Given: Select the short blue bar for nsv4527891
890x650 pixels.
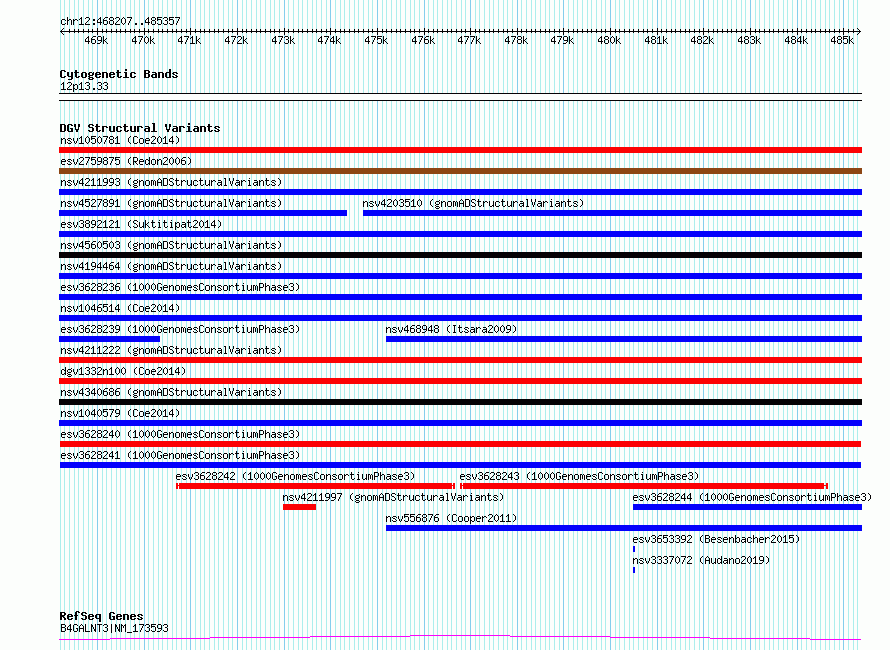Looking at the screenshot, I should (x=203, y=213).
